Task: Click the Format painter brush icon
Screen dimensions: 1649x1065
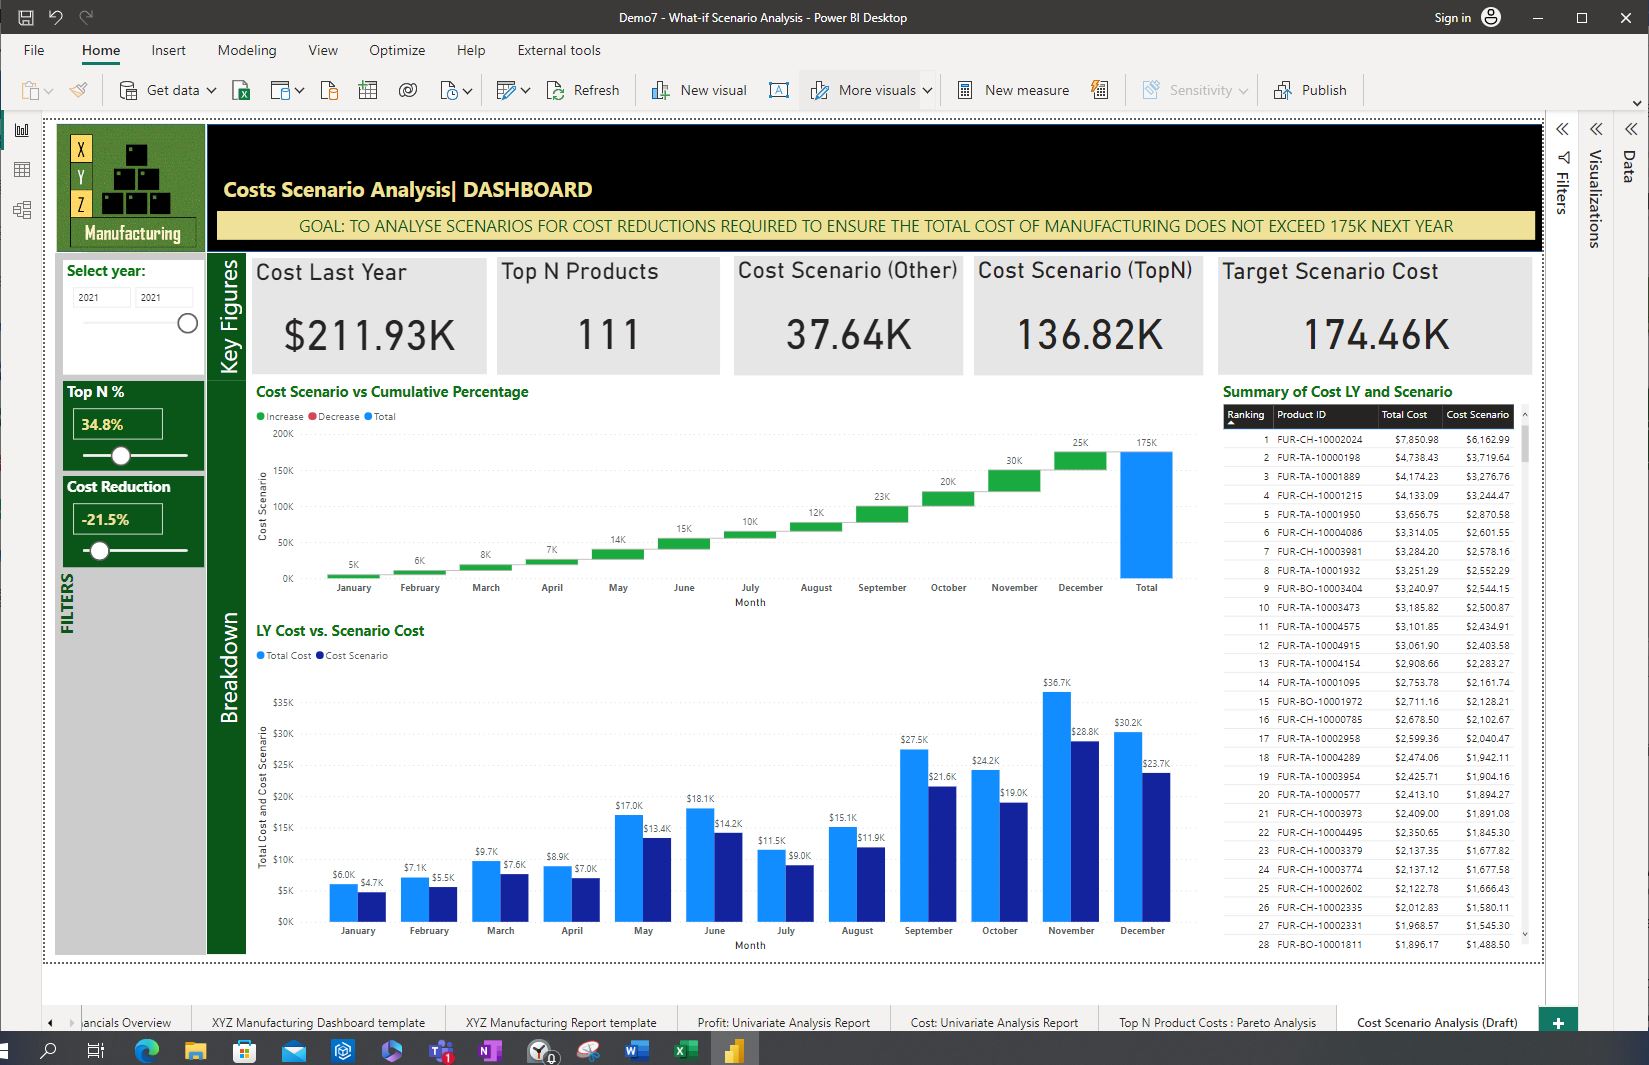Action: tap(78, 90)
